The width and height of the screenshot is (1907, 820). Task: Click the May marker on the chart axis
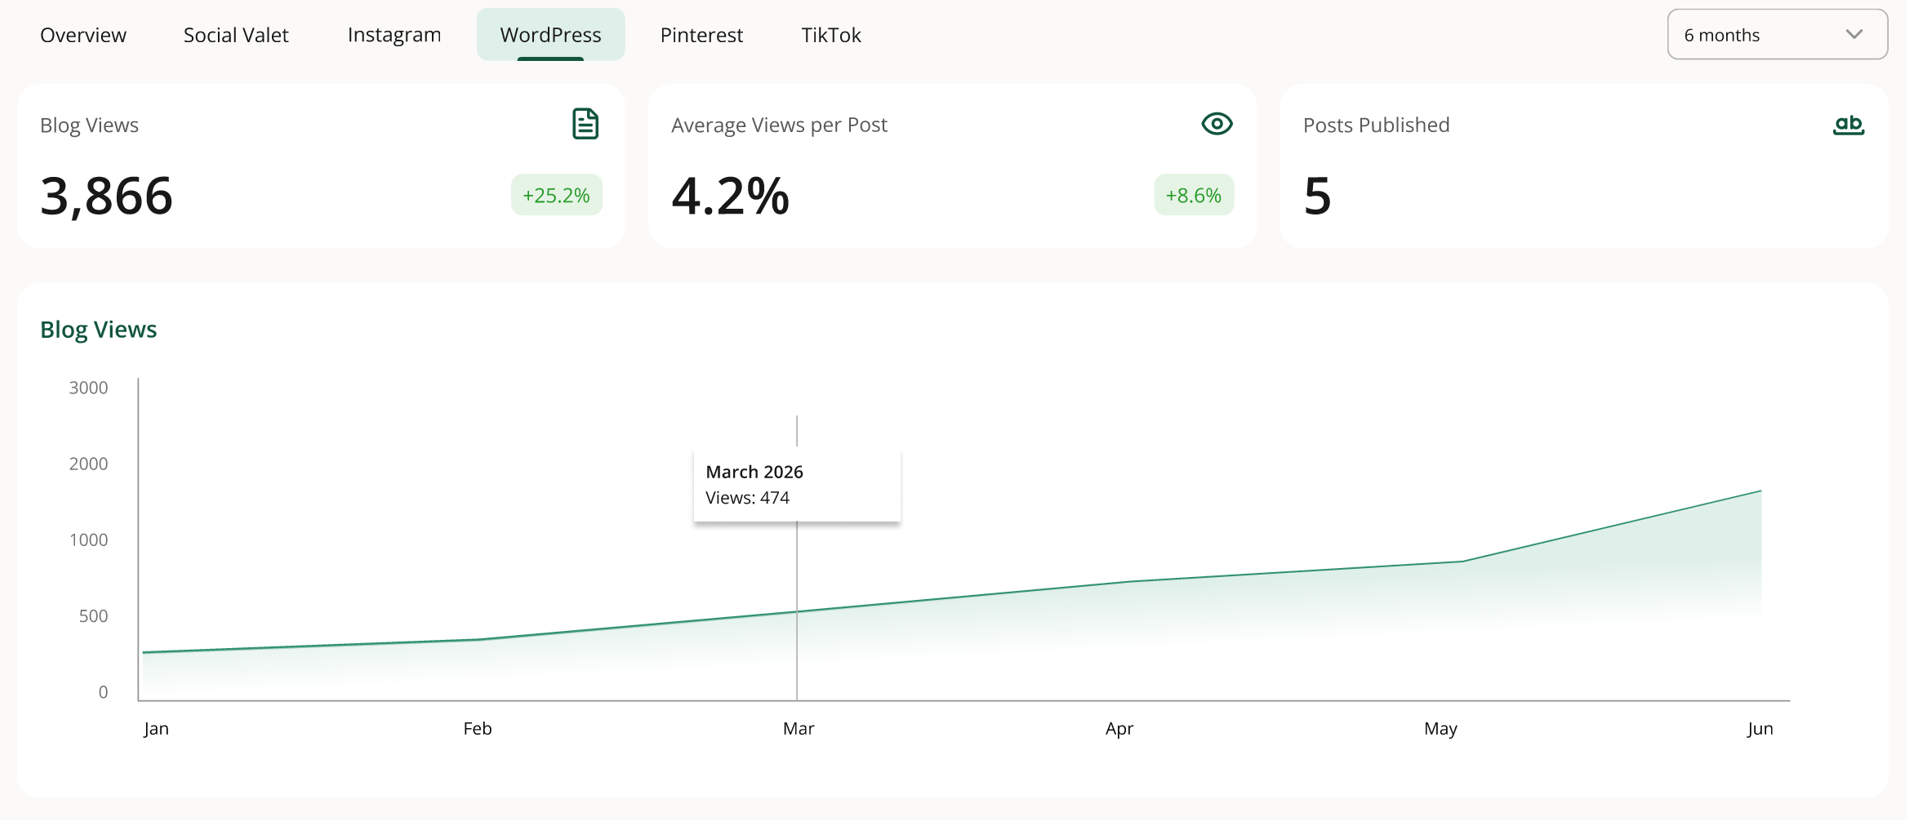pyautogui.click(x=1440, y=728)
